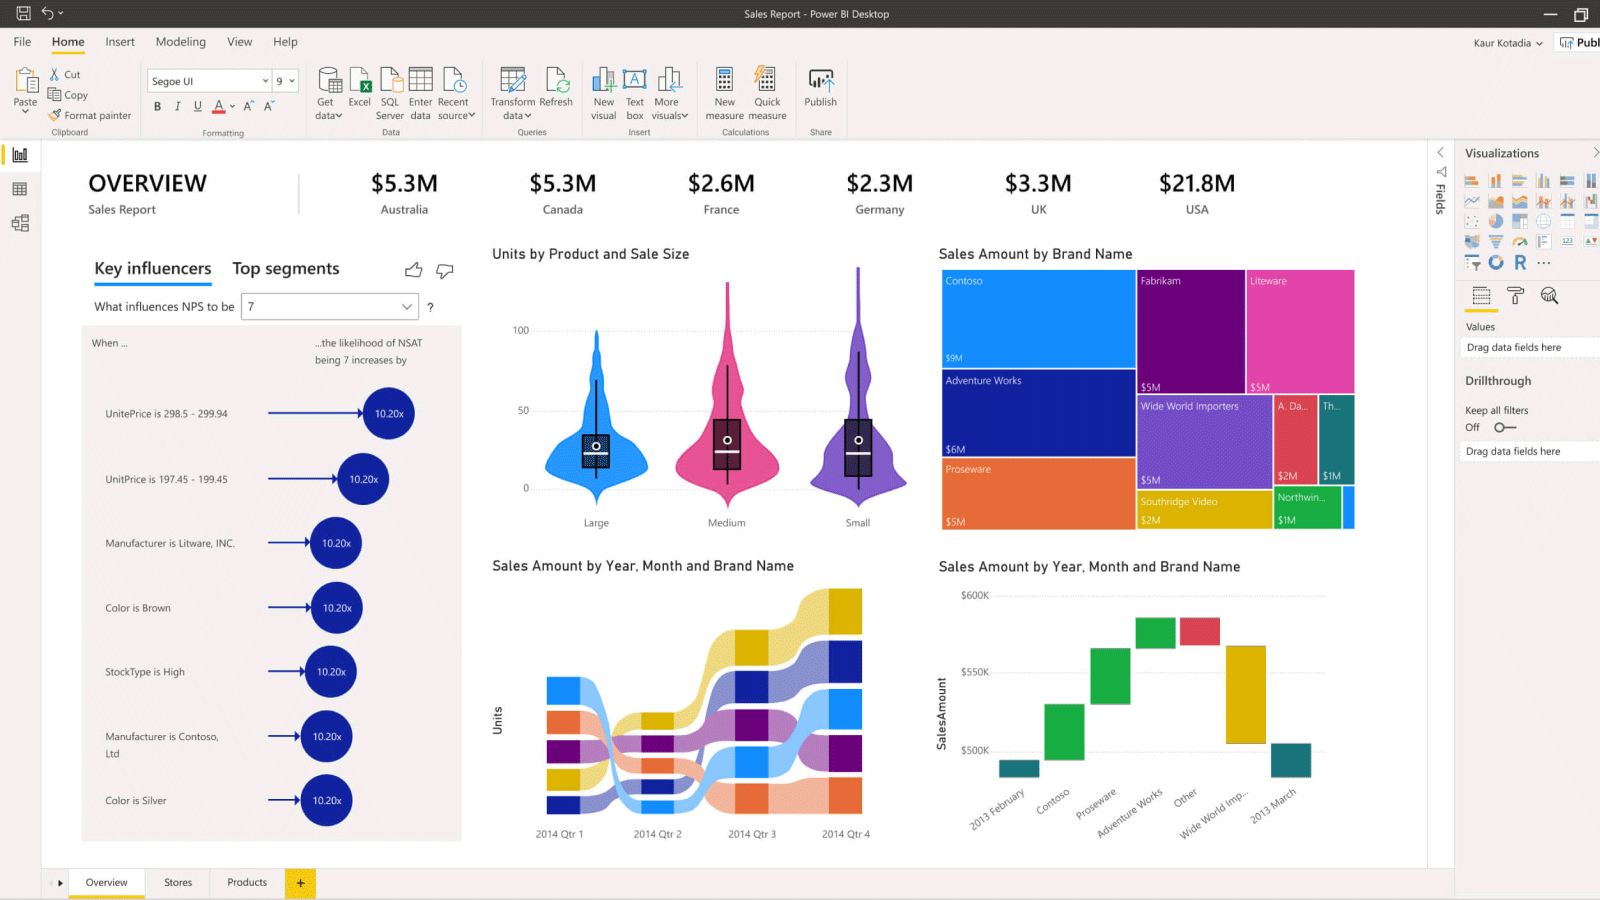
Task: Click the Contoso tile in the treemap
Action: click(x=1038, y=319)
